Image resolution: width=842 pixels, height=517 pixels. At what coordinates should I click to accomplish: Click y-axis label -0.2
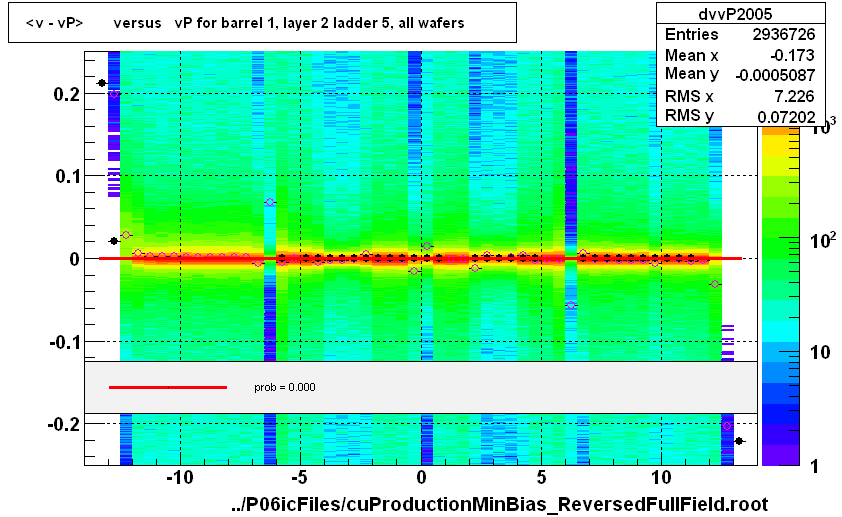coord(64,424)
